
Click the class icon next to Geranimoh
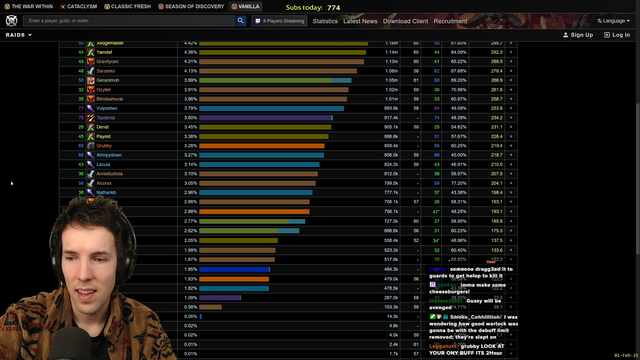(x=91, y=80)
